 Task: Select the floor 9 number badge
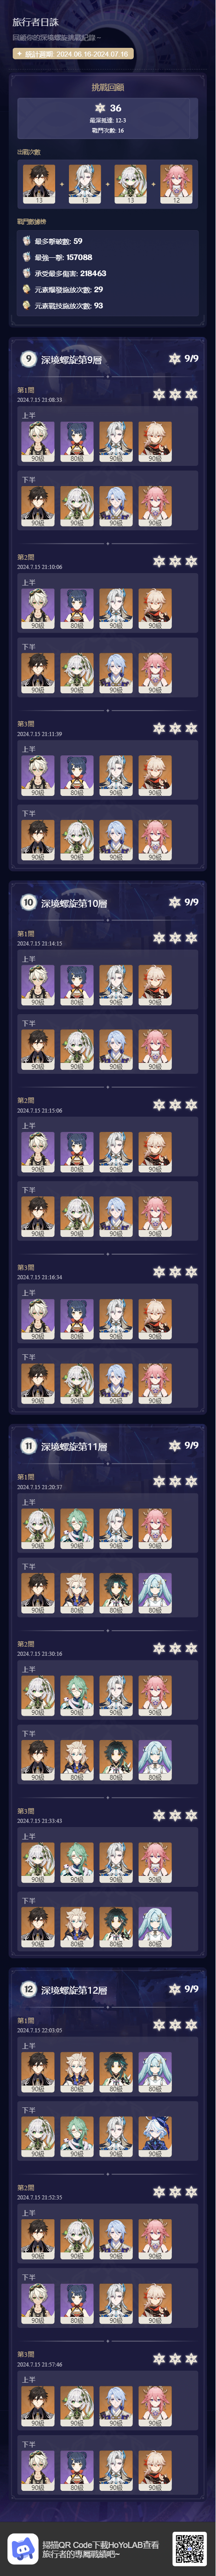(28, 359)
